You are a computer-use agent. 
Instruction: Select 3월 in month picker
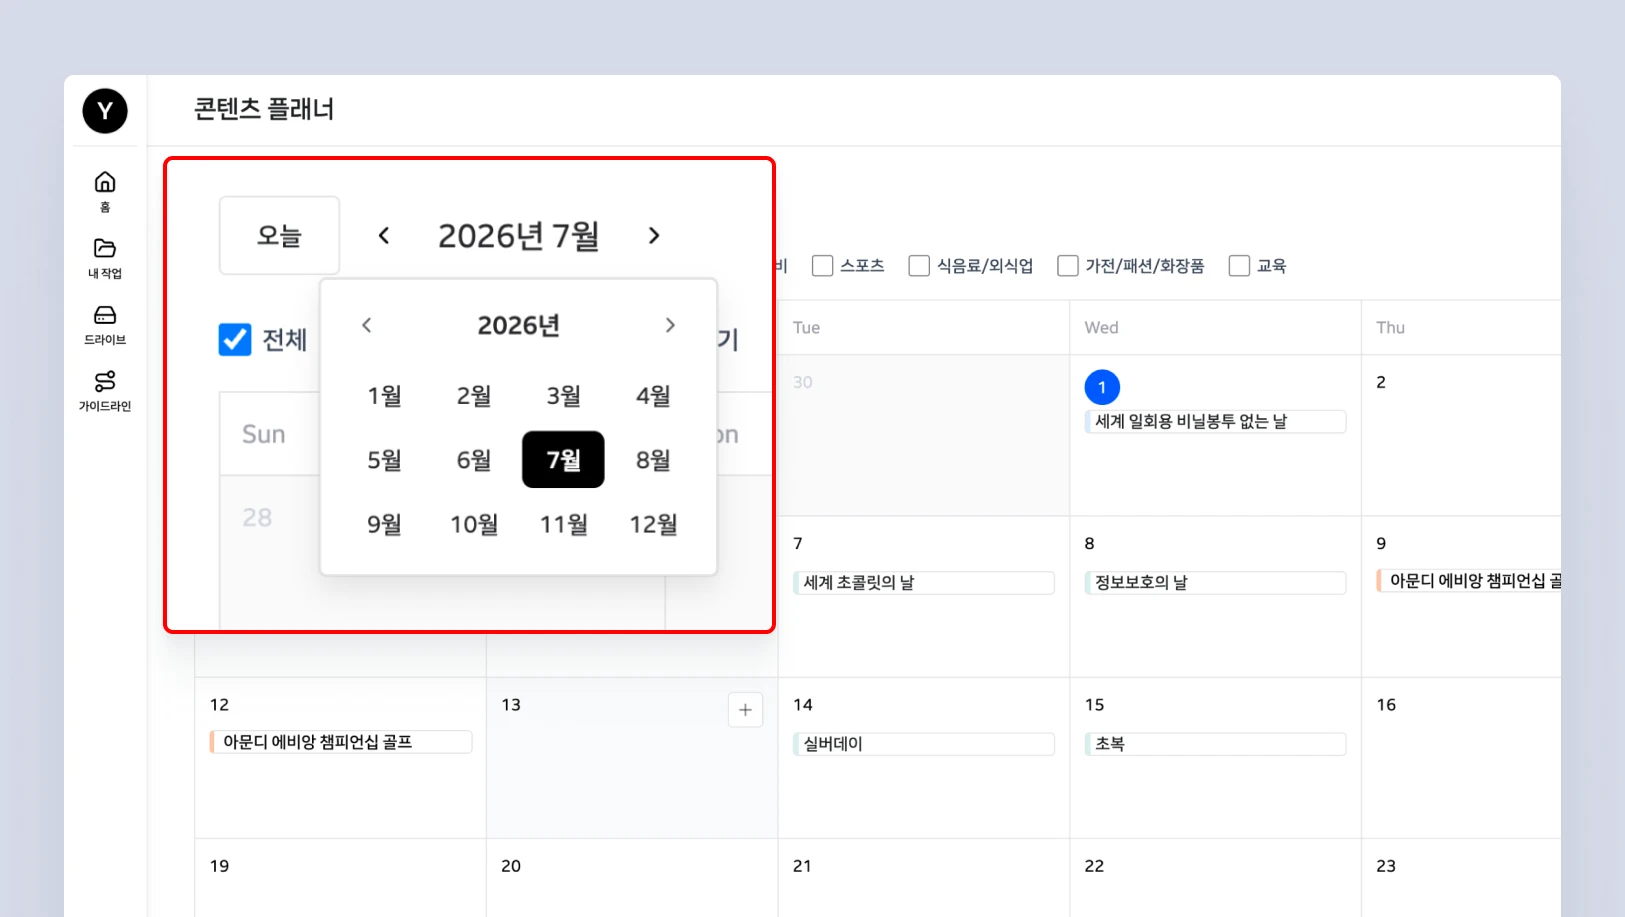pos(563,396)
